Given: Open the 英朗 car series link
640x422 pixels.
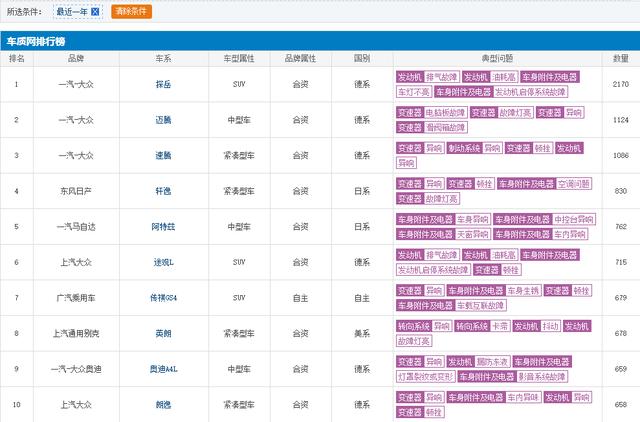Looking at the screenshot, I should (x=163, y=333).
